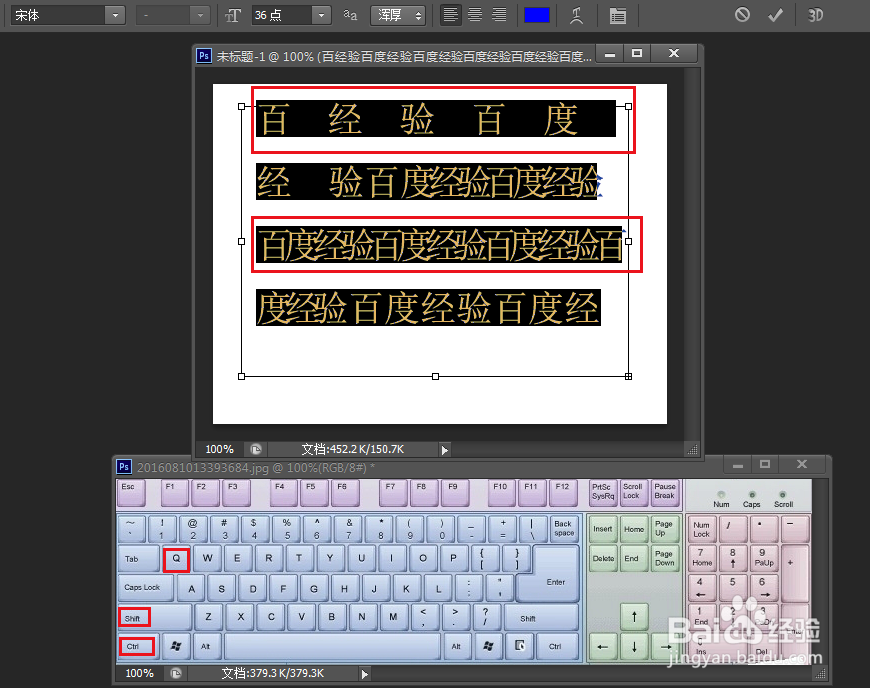The image size is (870, 688).
Task: Click the resize grip of 未标题-1 window
Action: point(692,450)
